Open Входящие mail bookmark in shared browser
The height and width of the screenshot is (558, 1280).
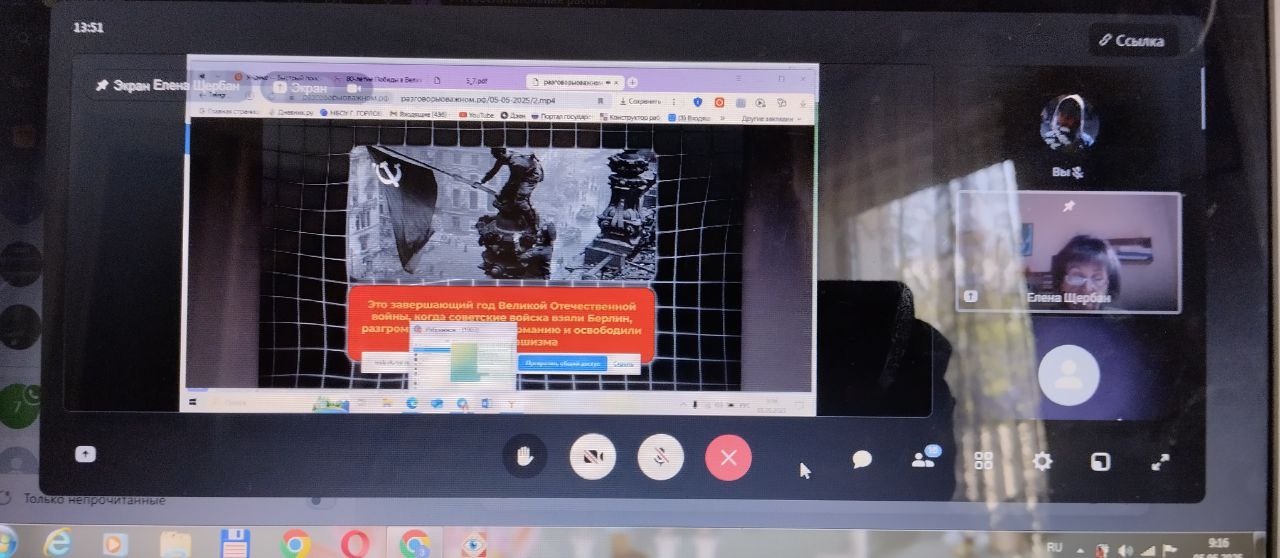tap(418, 115)
